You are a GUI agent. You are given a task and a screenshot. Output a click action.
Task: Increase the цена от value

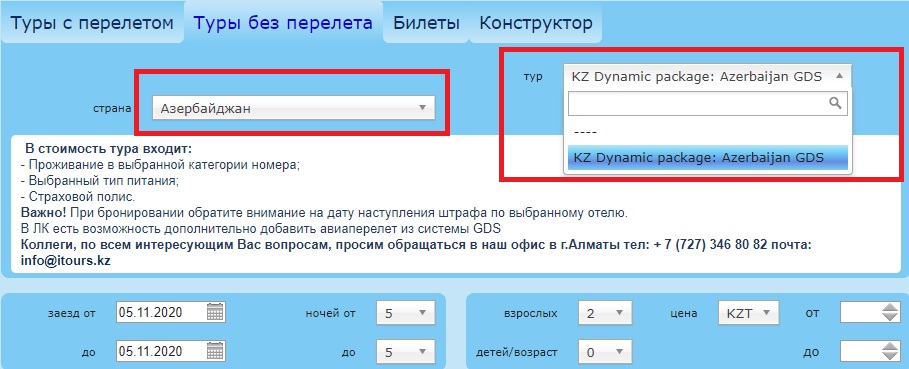coord(890,308)
